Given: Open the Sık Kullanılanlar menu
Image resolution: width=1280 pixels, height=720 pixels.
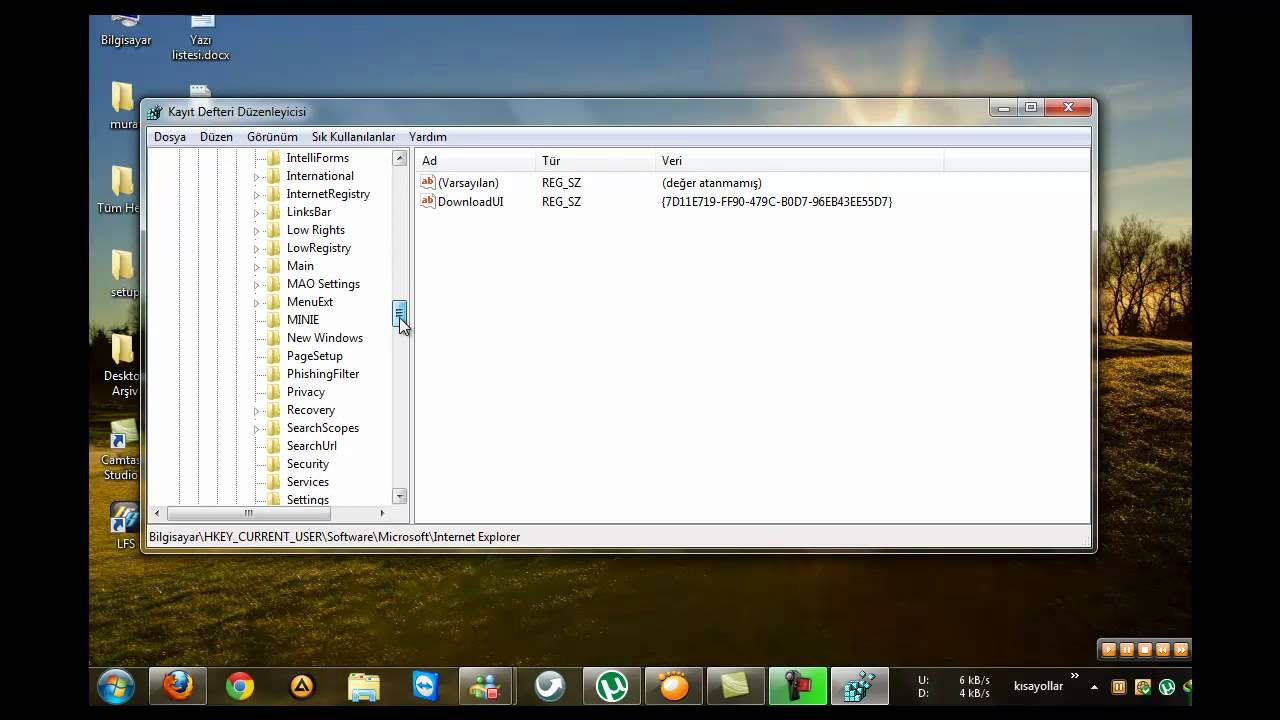Looking at the screenshot, I should [x=353, y=137].
